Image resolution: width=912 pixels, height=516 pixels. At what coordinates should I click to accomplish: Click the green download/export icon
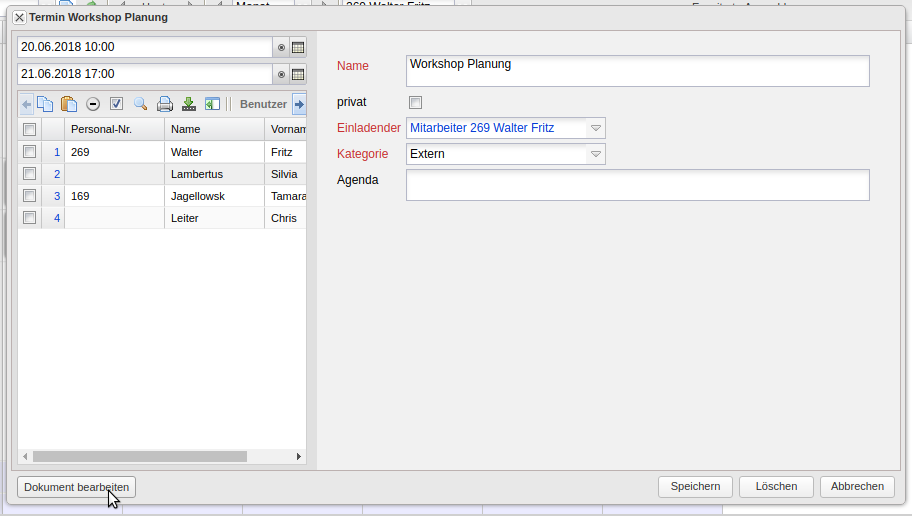188,104
